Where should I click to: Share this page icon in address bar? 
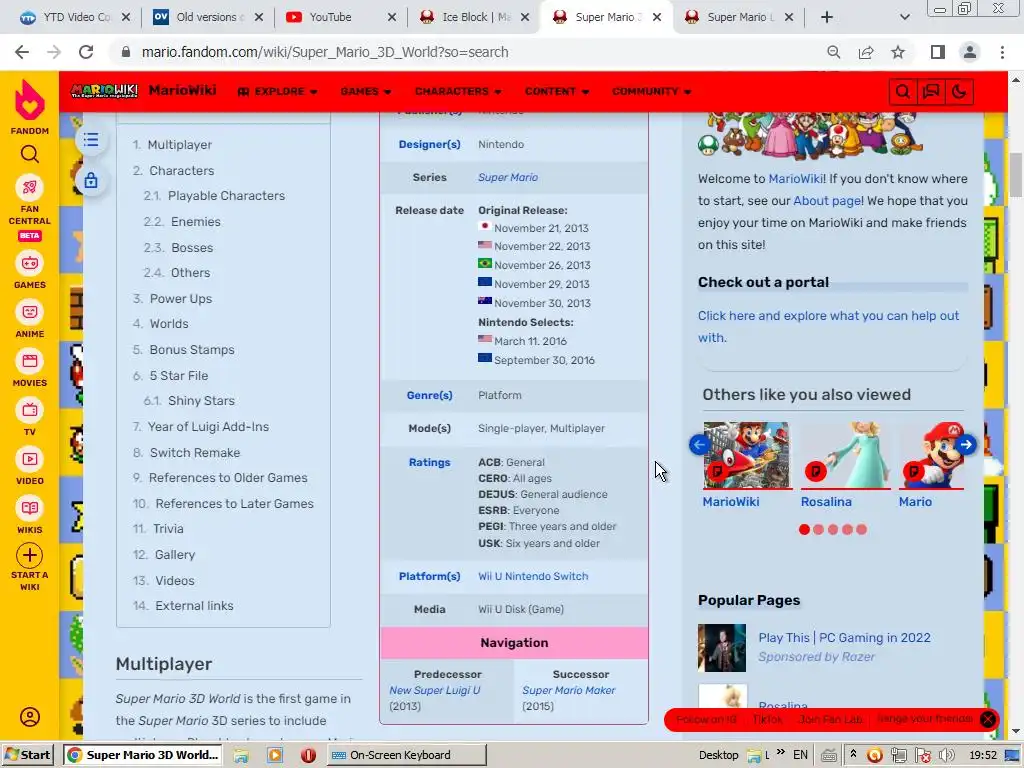(866, 52)
